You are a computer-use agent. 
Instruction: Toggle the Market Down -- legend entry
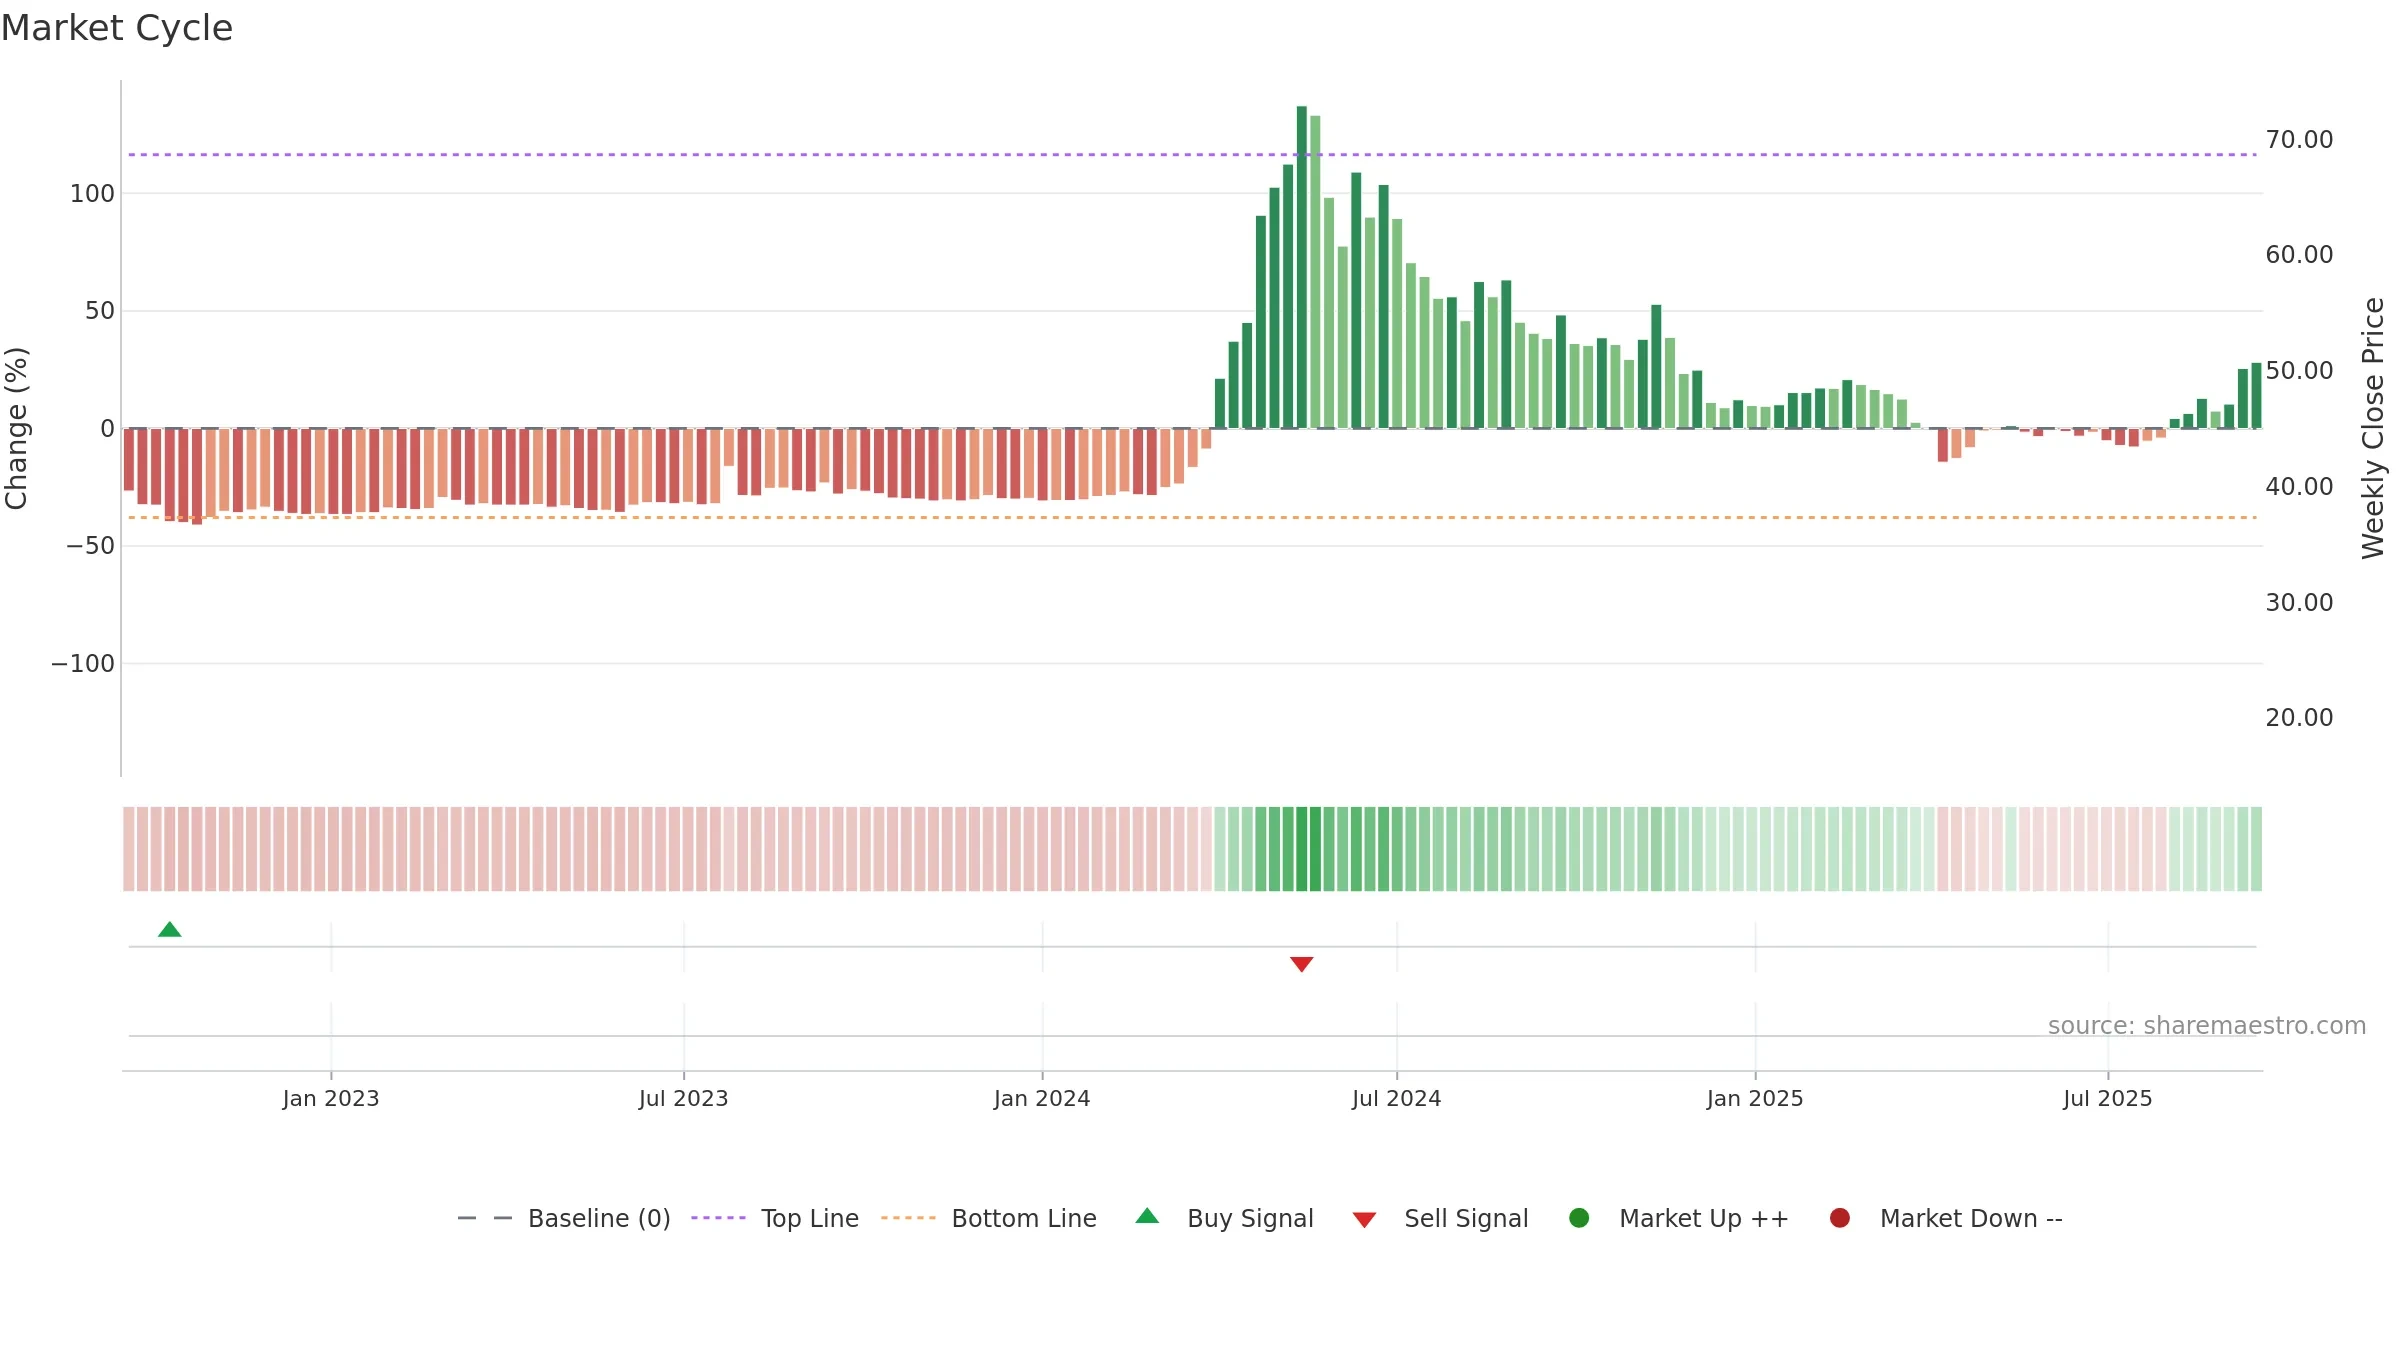point(1946,1218)
